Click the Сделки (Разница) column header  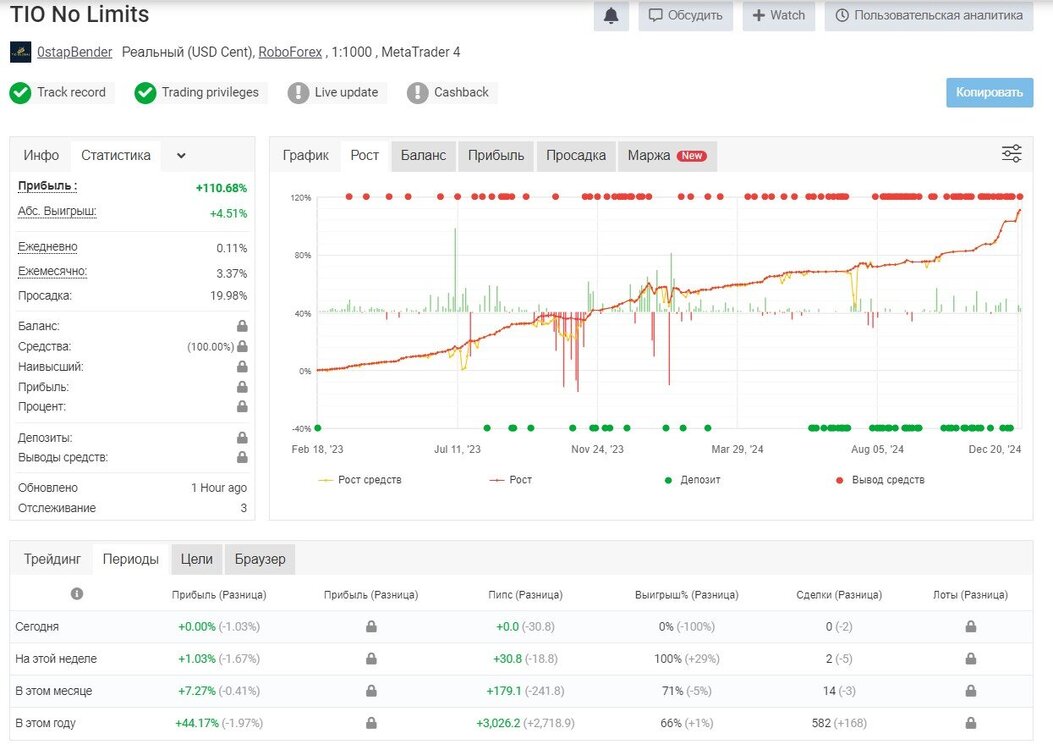[839, 595]
